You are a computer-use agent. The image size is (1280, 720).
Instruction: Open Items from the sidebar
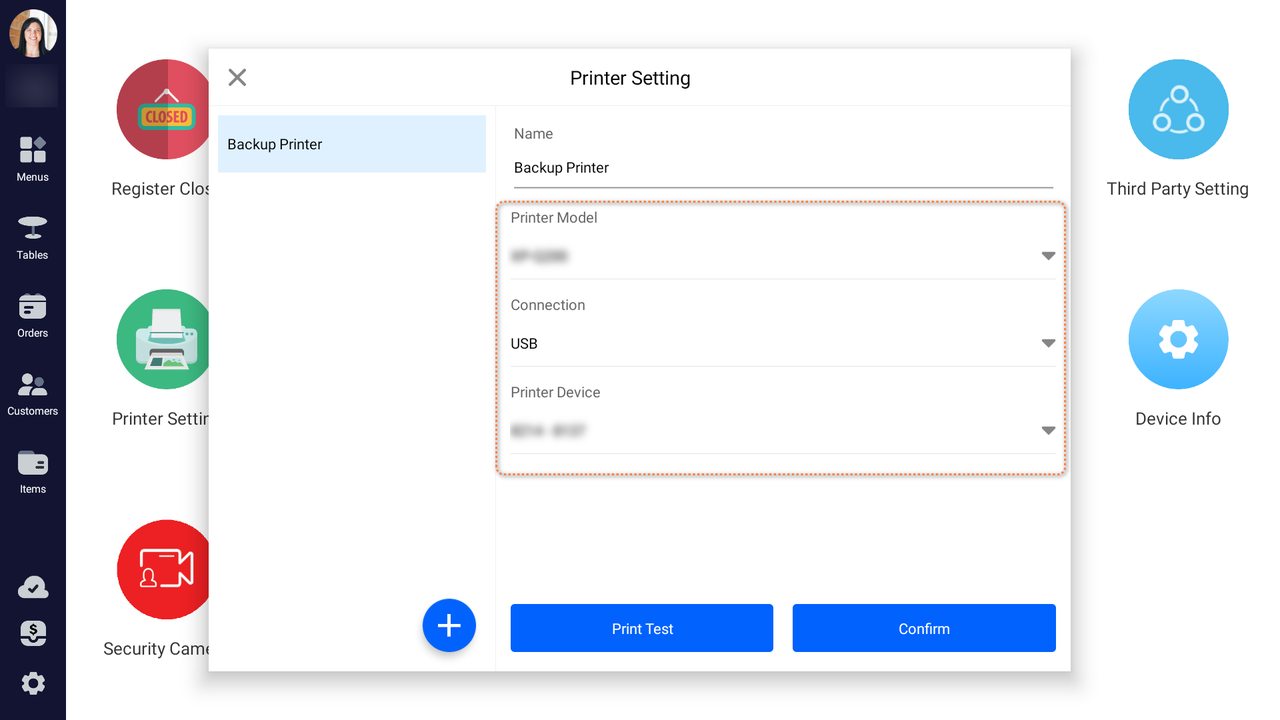click(33, 470)
